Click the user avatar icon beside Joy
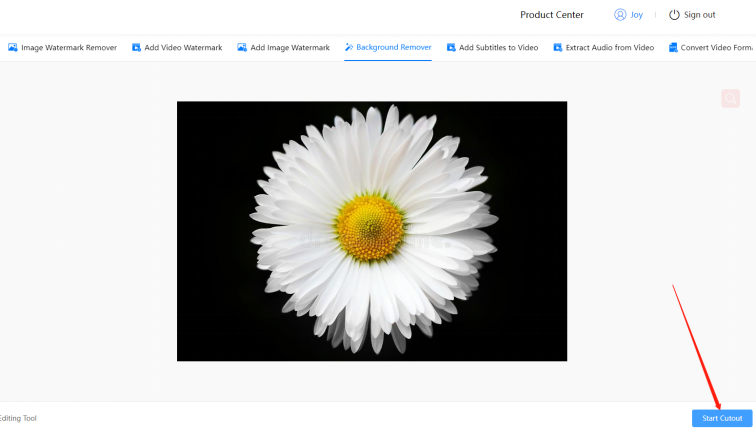The height and width of the screenshot is (433, 756). (620, 15)
